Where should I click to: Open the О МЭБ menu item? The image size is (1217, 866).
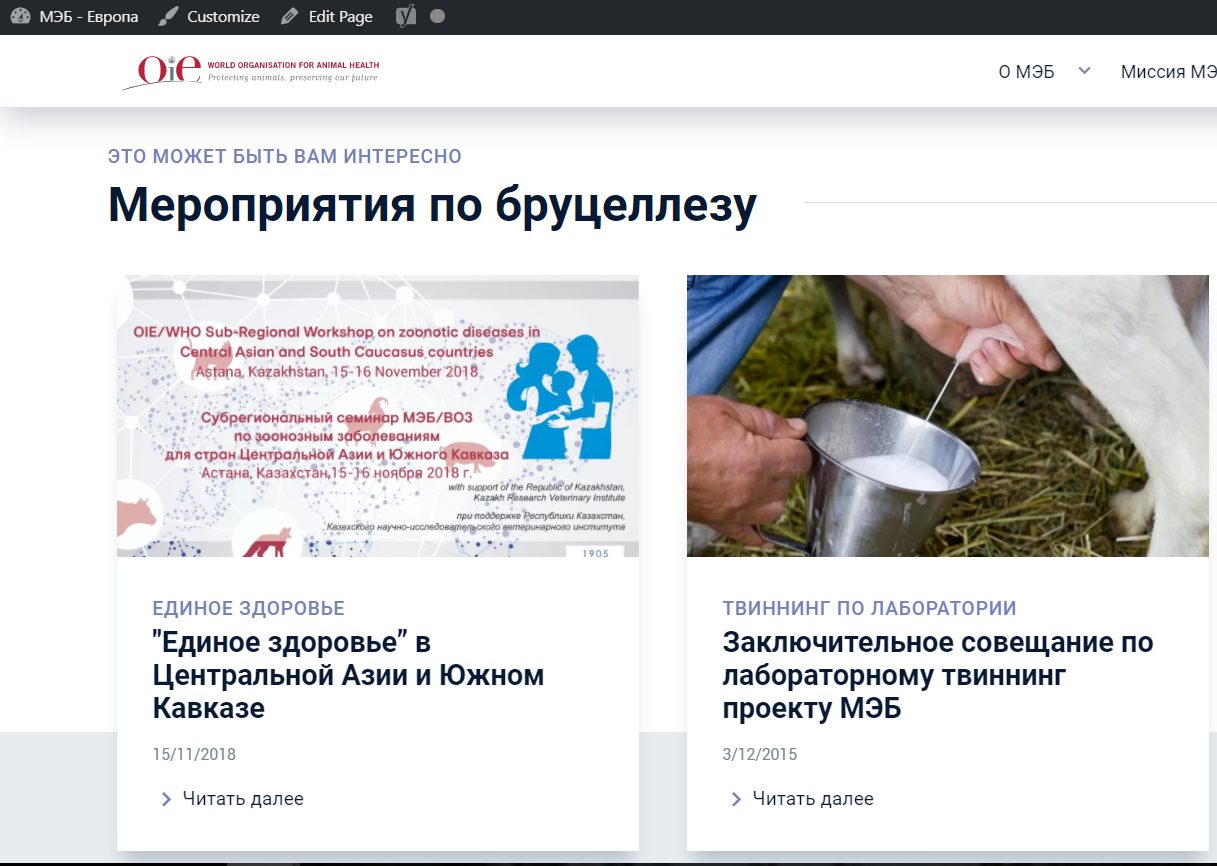[1026, 72]
